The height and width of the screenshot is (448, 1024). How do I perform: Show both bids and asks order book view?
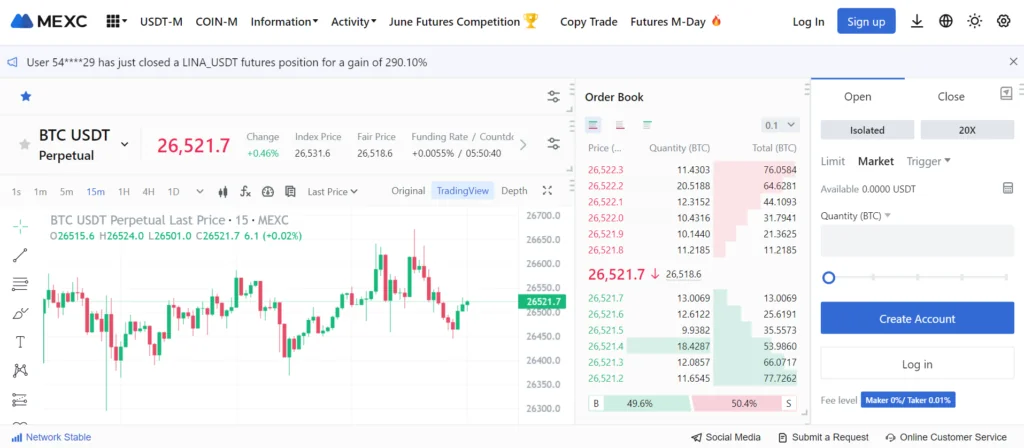coord(593,125)
